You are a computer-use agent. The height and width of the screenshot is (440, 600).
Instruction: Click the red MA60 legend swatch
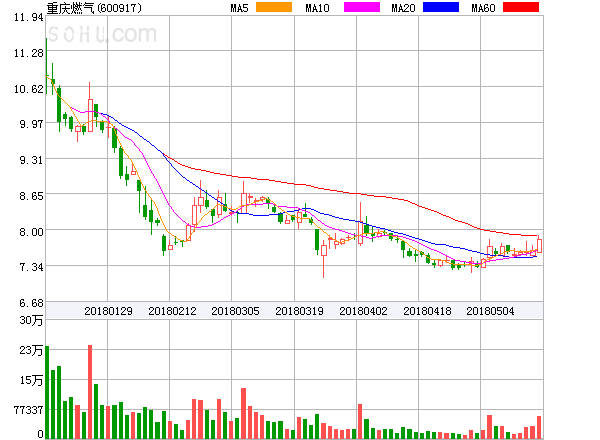coord(521,7)
